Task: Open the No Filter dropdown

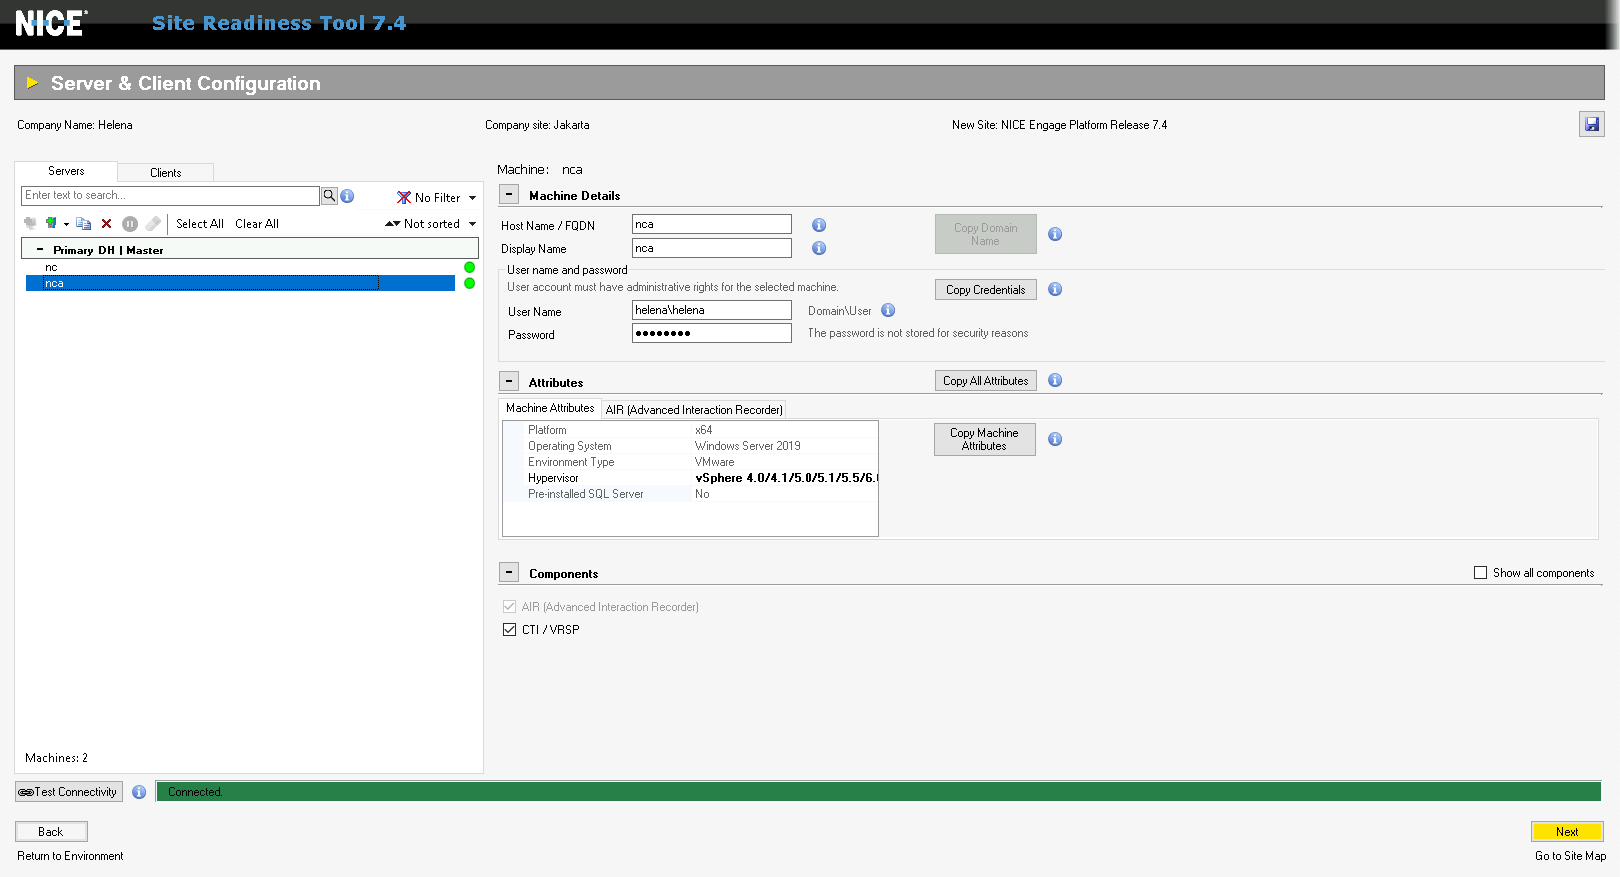Action: (x=437, y=198)
